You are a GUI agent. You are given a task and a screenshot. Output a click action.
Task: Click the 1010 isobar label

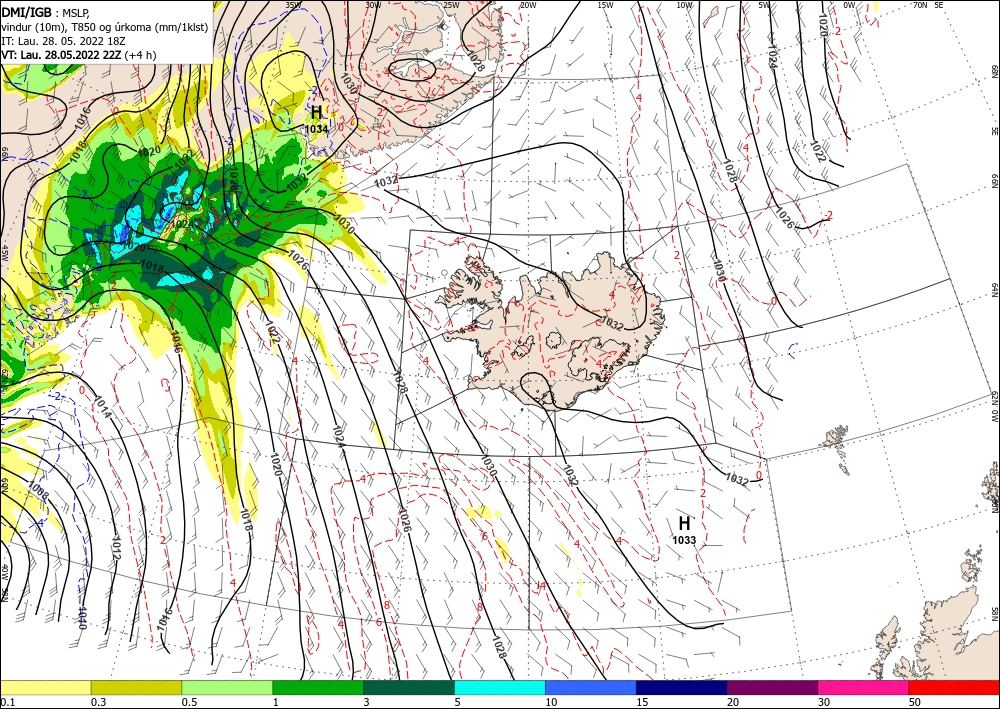click(x=82, y=617)
